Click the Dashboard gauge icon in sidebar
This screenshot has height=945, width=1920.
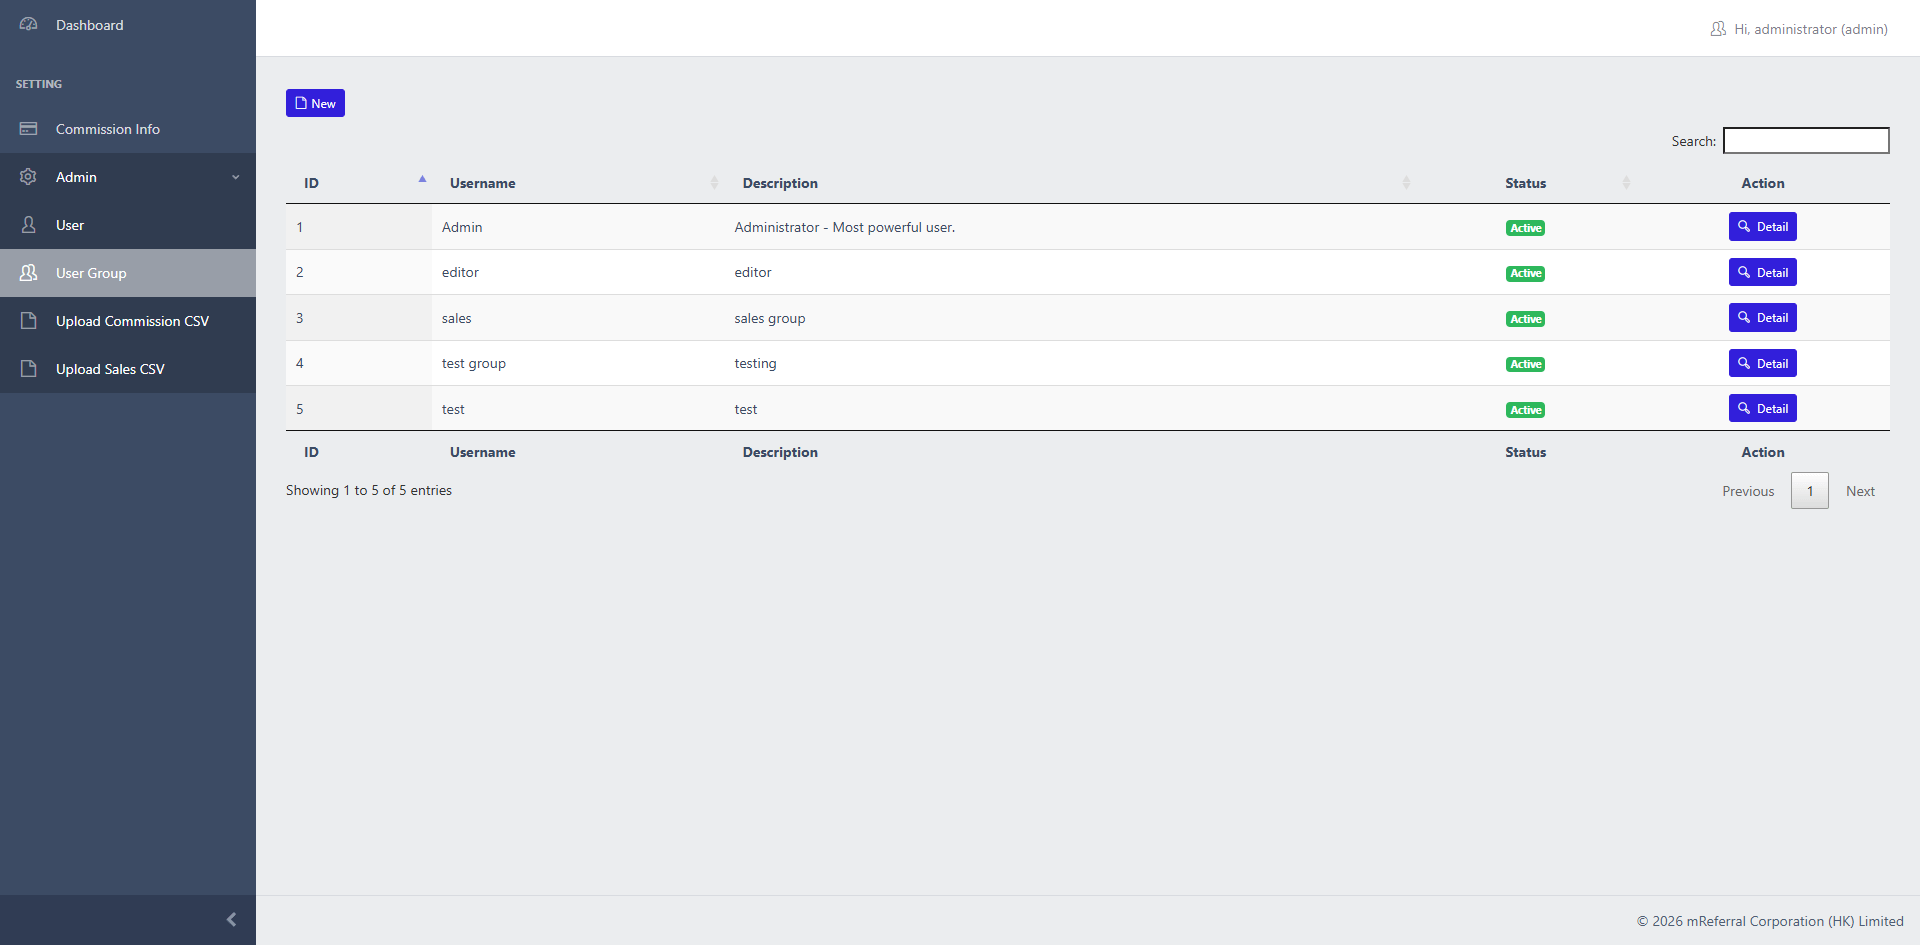click(x=29, y=24)
